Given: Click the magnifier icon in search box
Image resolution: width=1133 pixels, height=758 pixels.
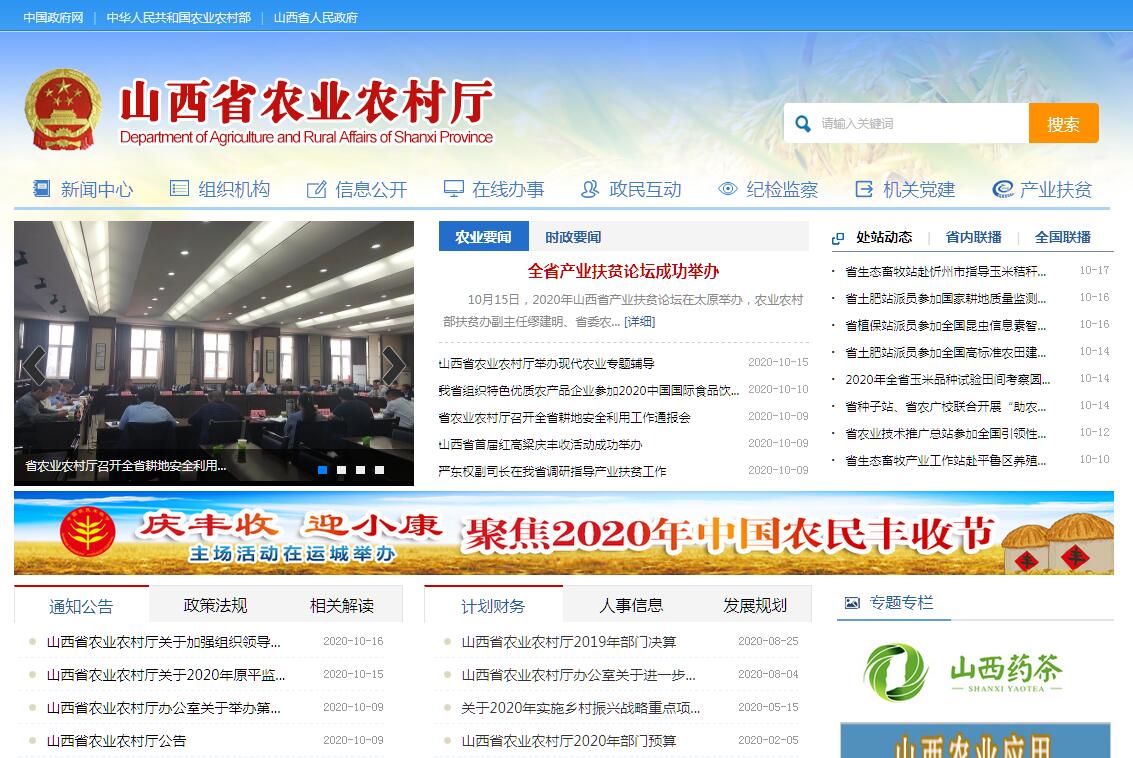Looking at the screenshot, I should pos(802,124).
